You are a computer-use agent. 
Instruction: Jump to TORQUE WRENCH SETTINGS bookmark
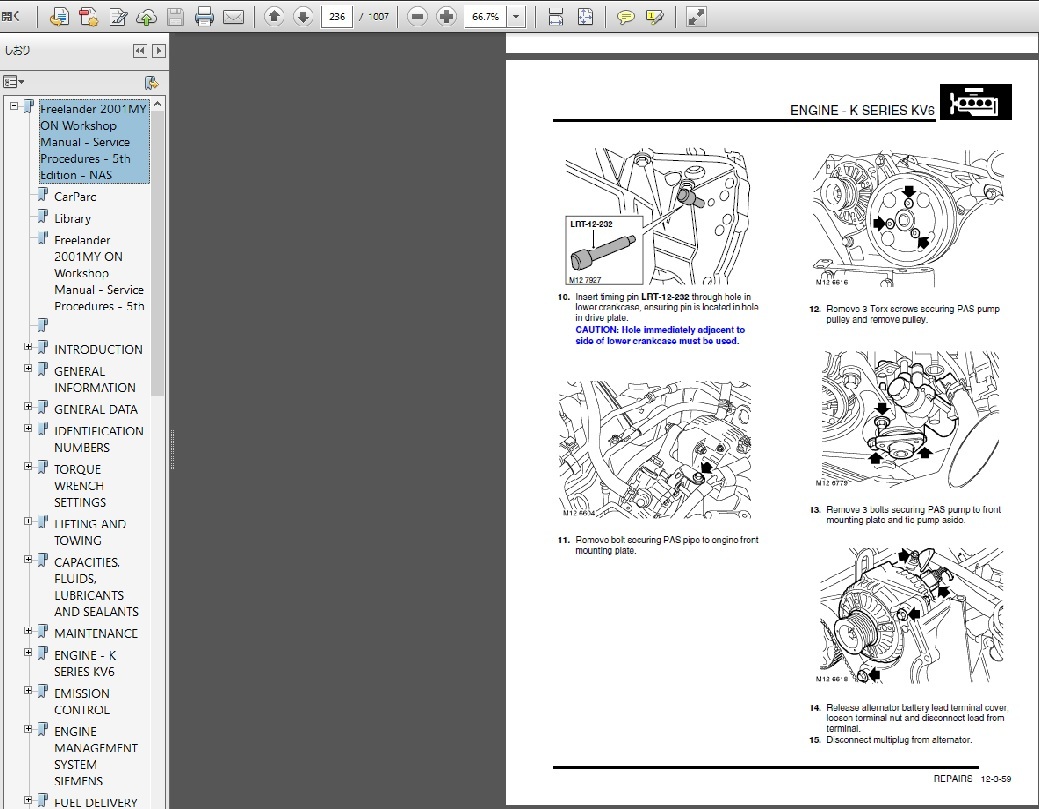[80, 486]
